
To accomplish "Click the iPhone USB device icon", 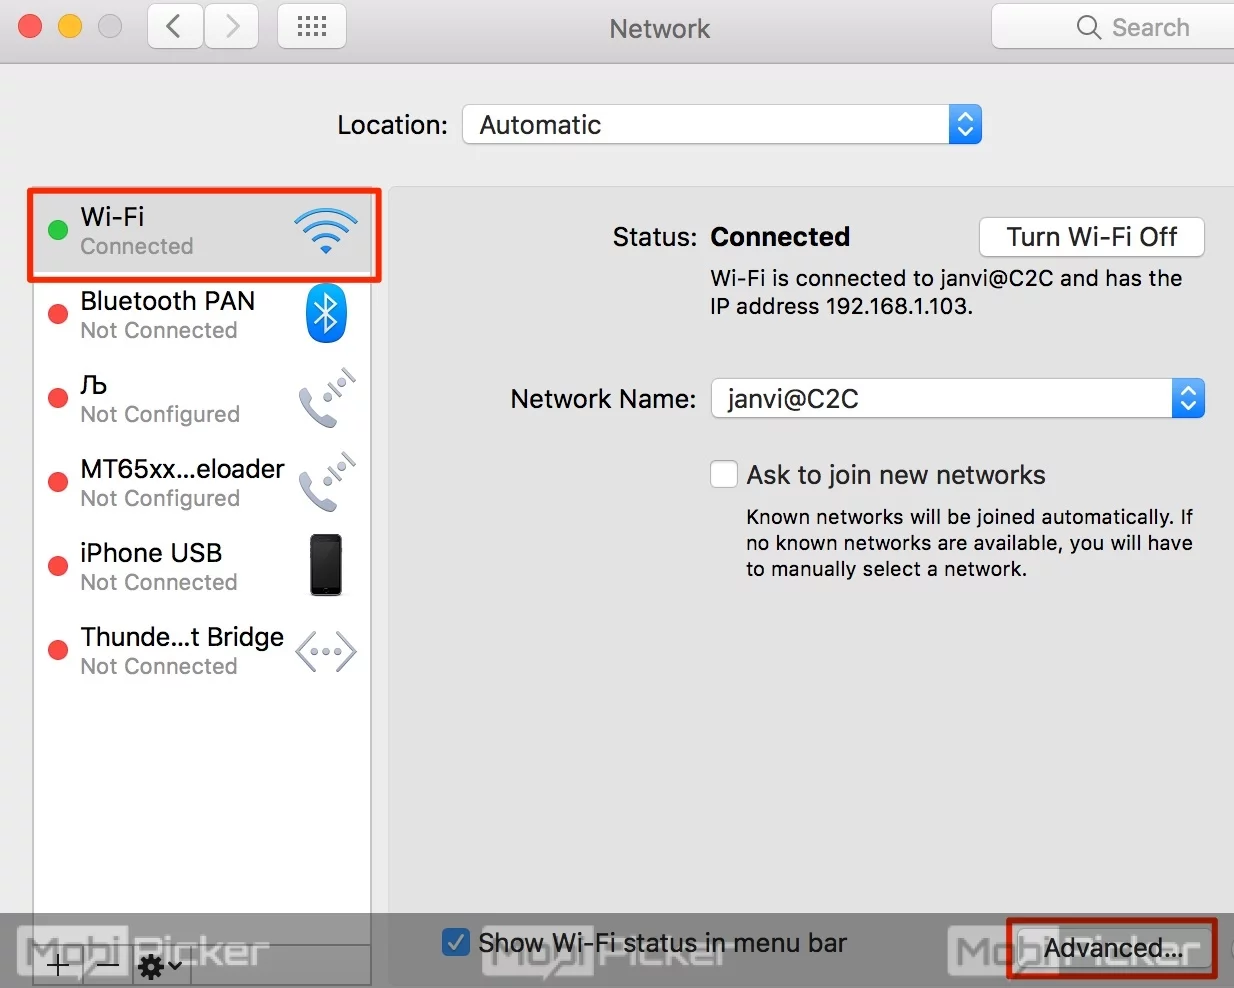I will click(326, 565).
